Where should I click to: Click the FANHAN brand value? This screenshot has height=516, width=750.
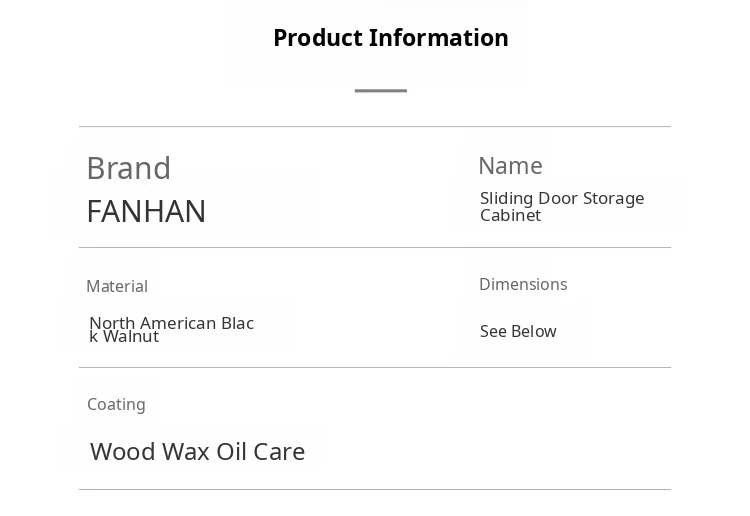(146, 211)
